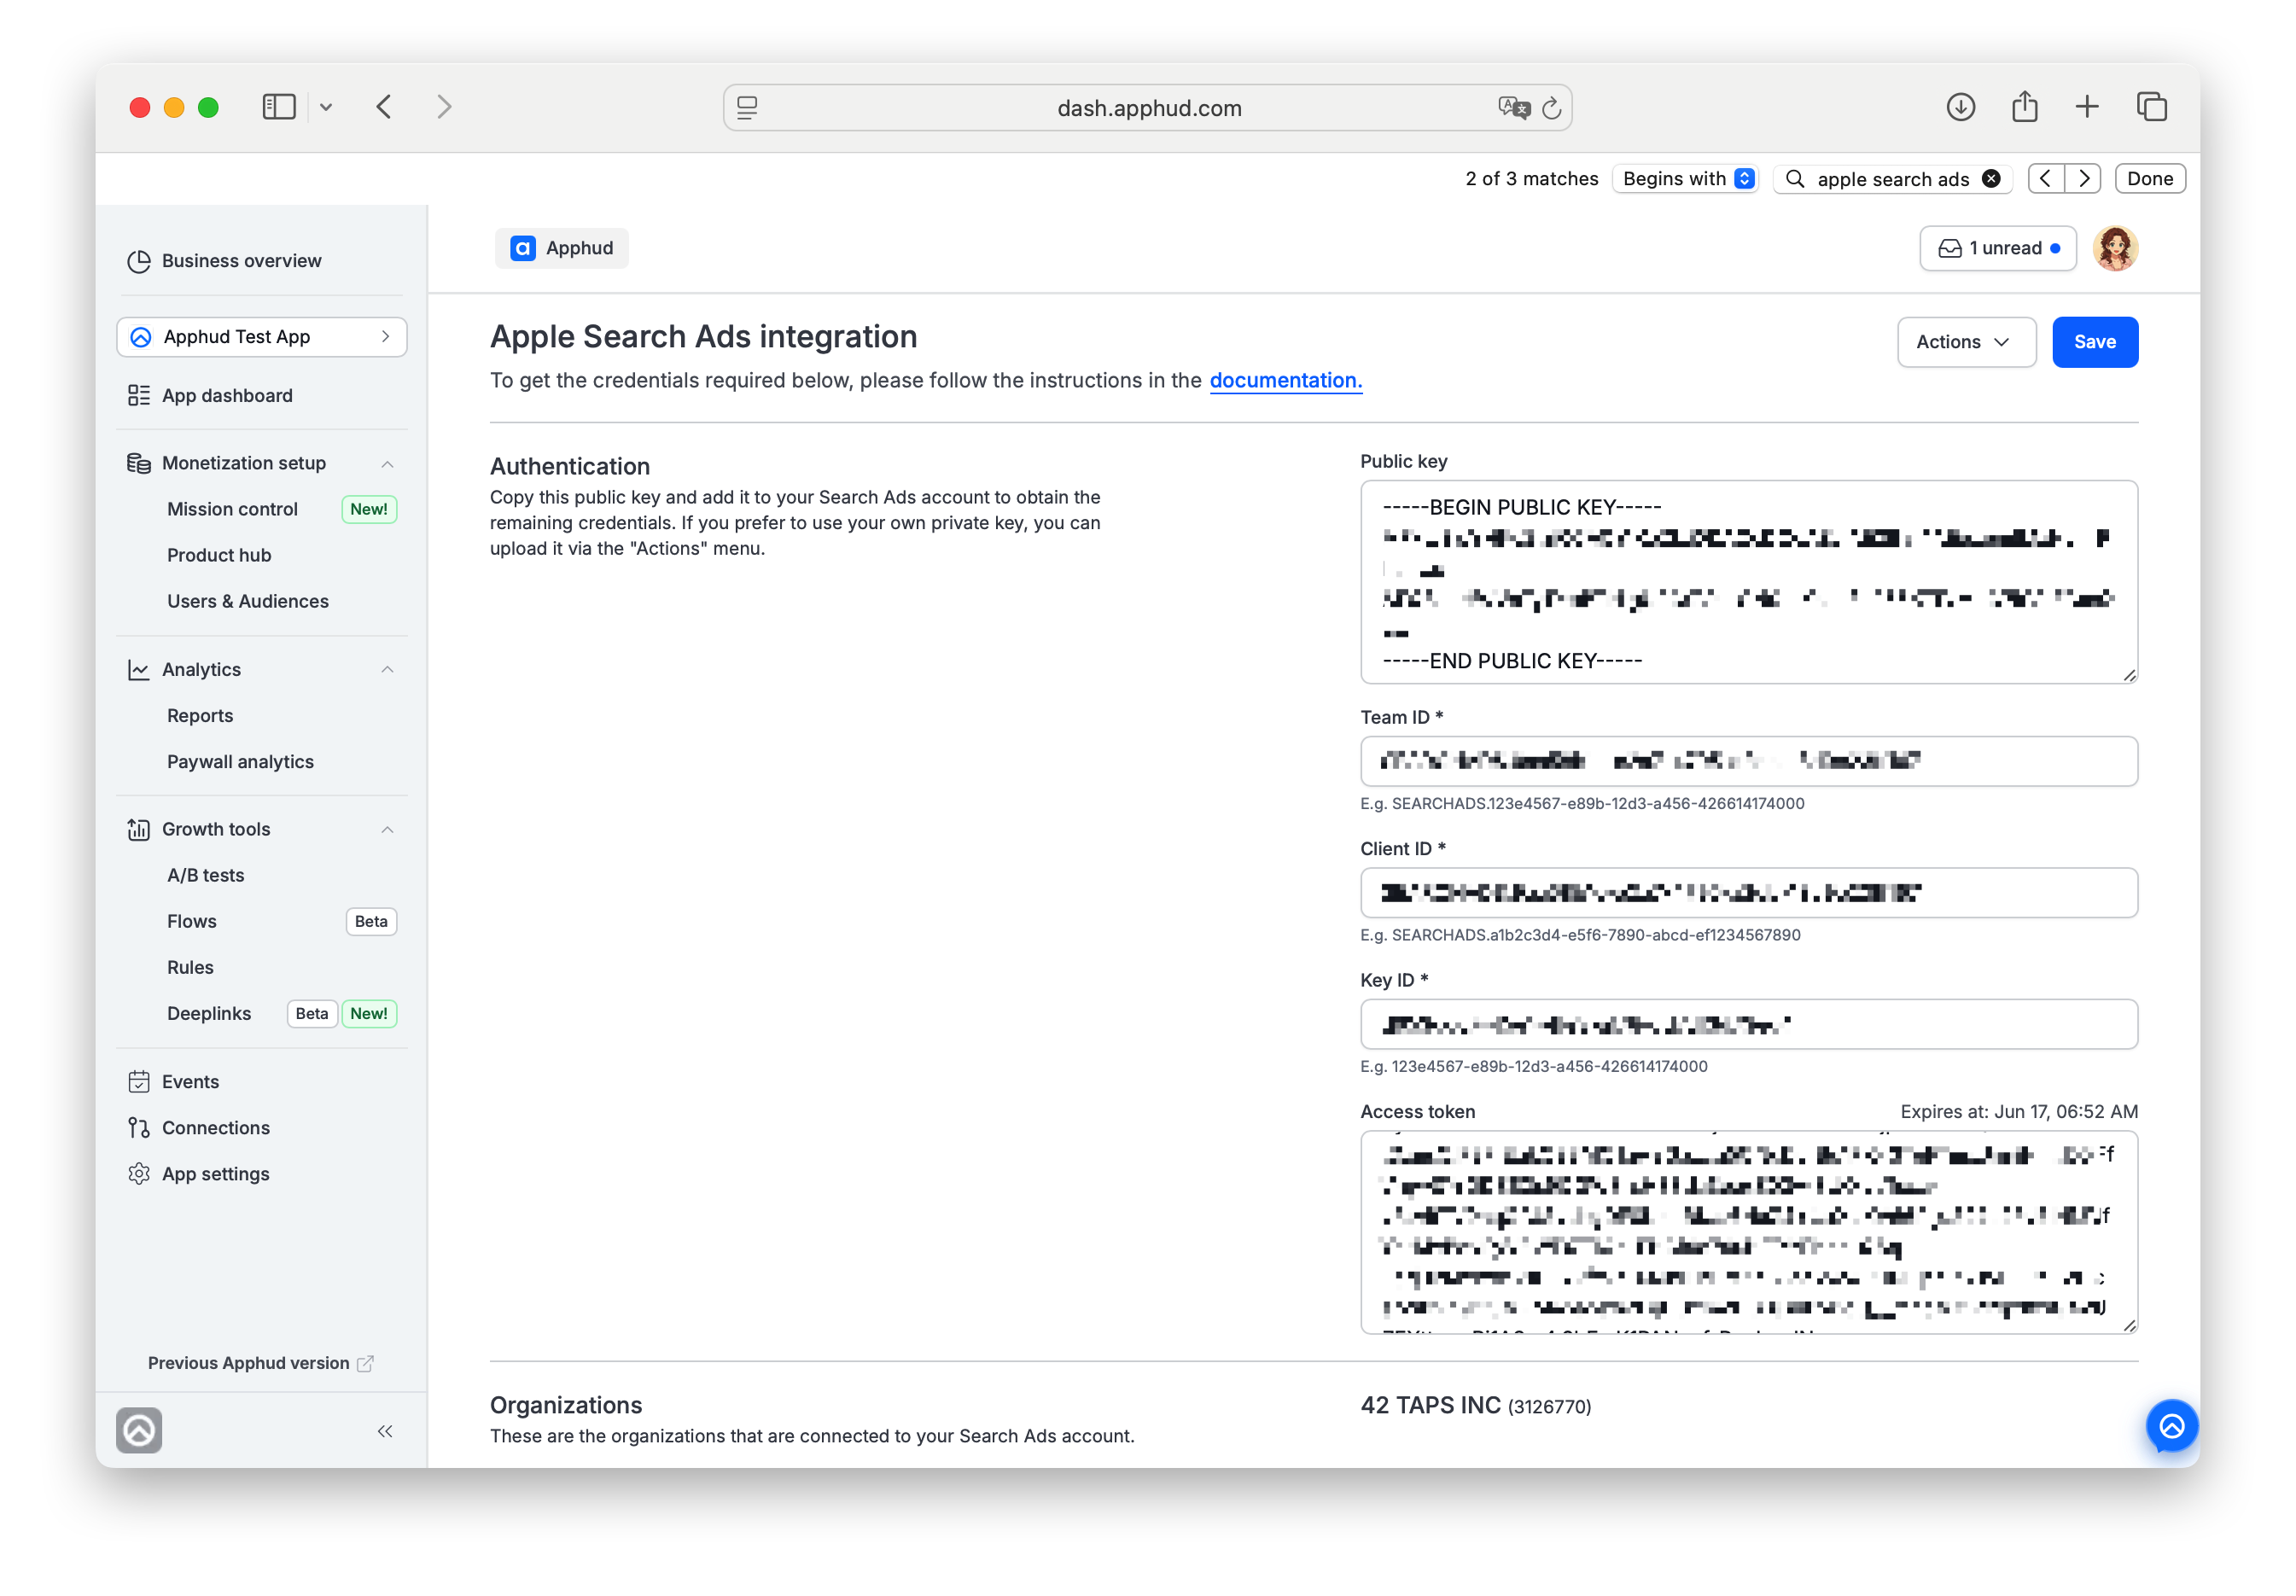Open Rules in the sidebar
Screen dimensions: 2296x1596
pos(190,967)
